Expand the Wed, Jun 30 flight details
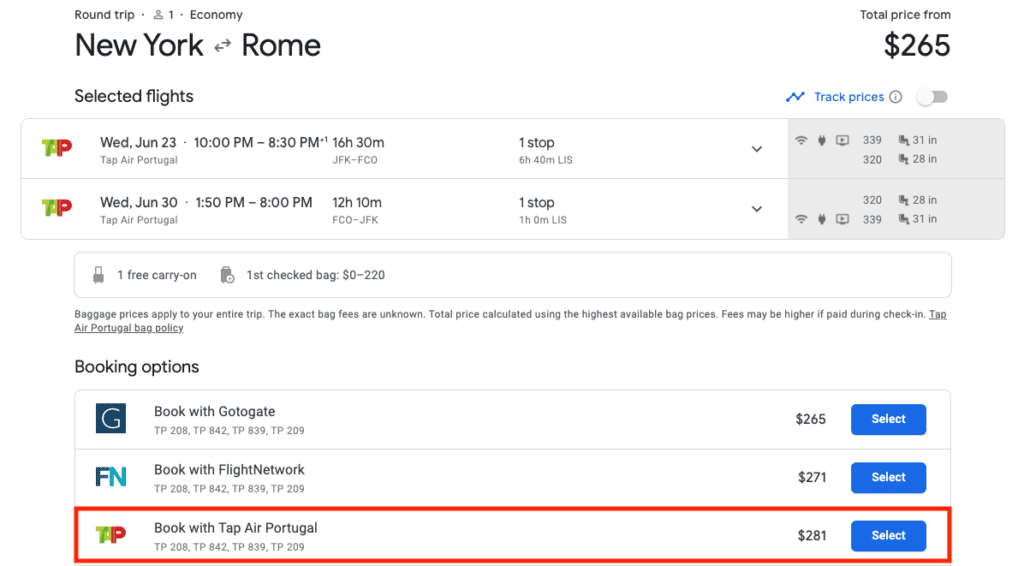Screen dimensions: 1024x566 pyautogui.click(x=757, y=210)
